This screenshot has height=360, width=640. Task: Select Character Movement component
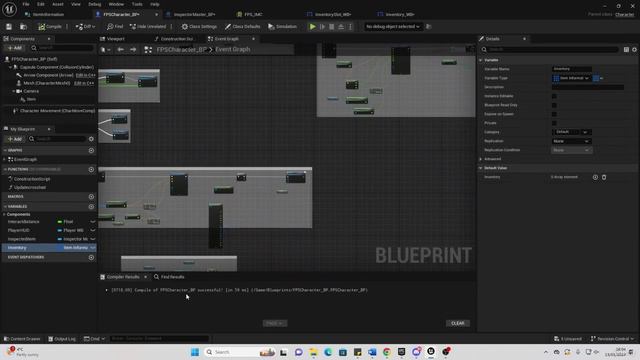pos(57,111)
